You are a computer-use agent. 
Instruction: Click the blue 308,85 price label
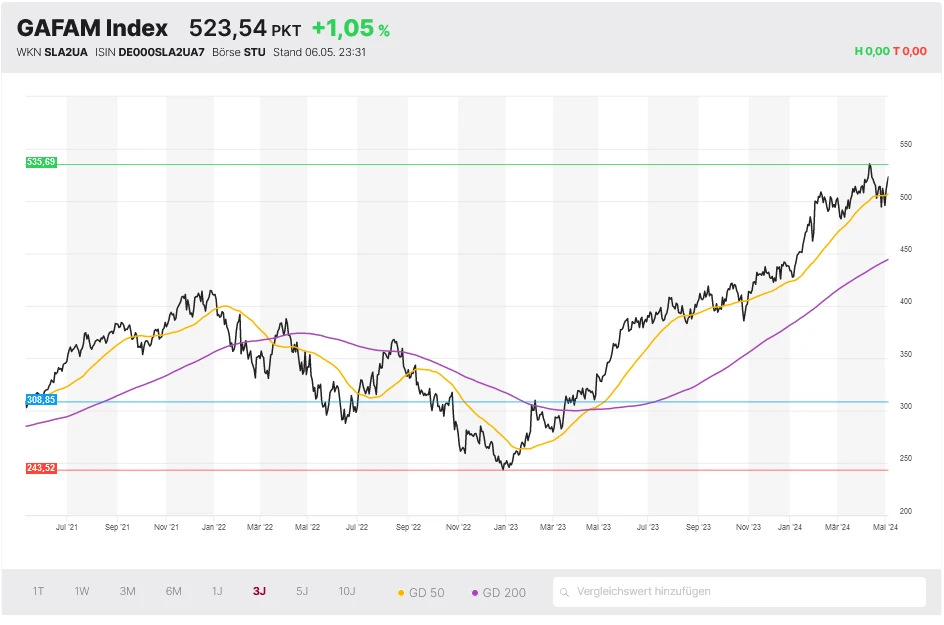pyautogui.click(x=41, y=400)
